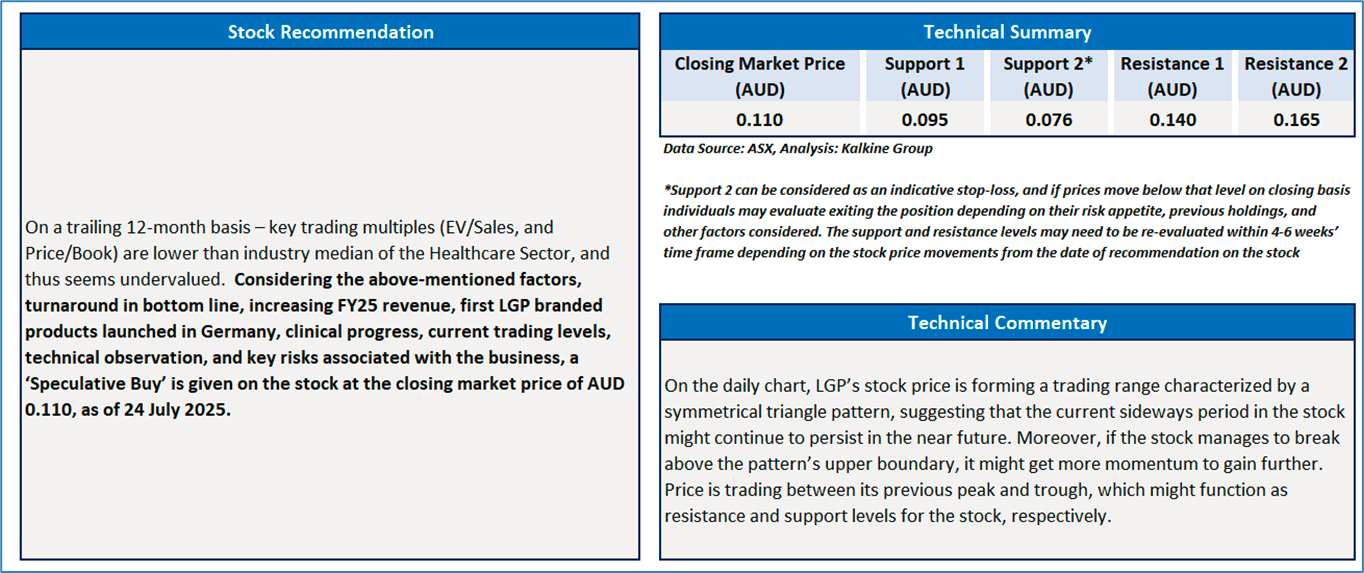Click the Technical Commentary header bar
1364x573 pixels.
point(1007,323)
